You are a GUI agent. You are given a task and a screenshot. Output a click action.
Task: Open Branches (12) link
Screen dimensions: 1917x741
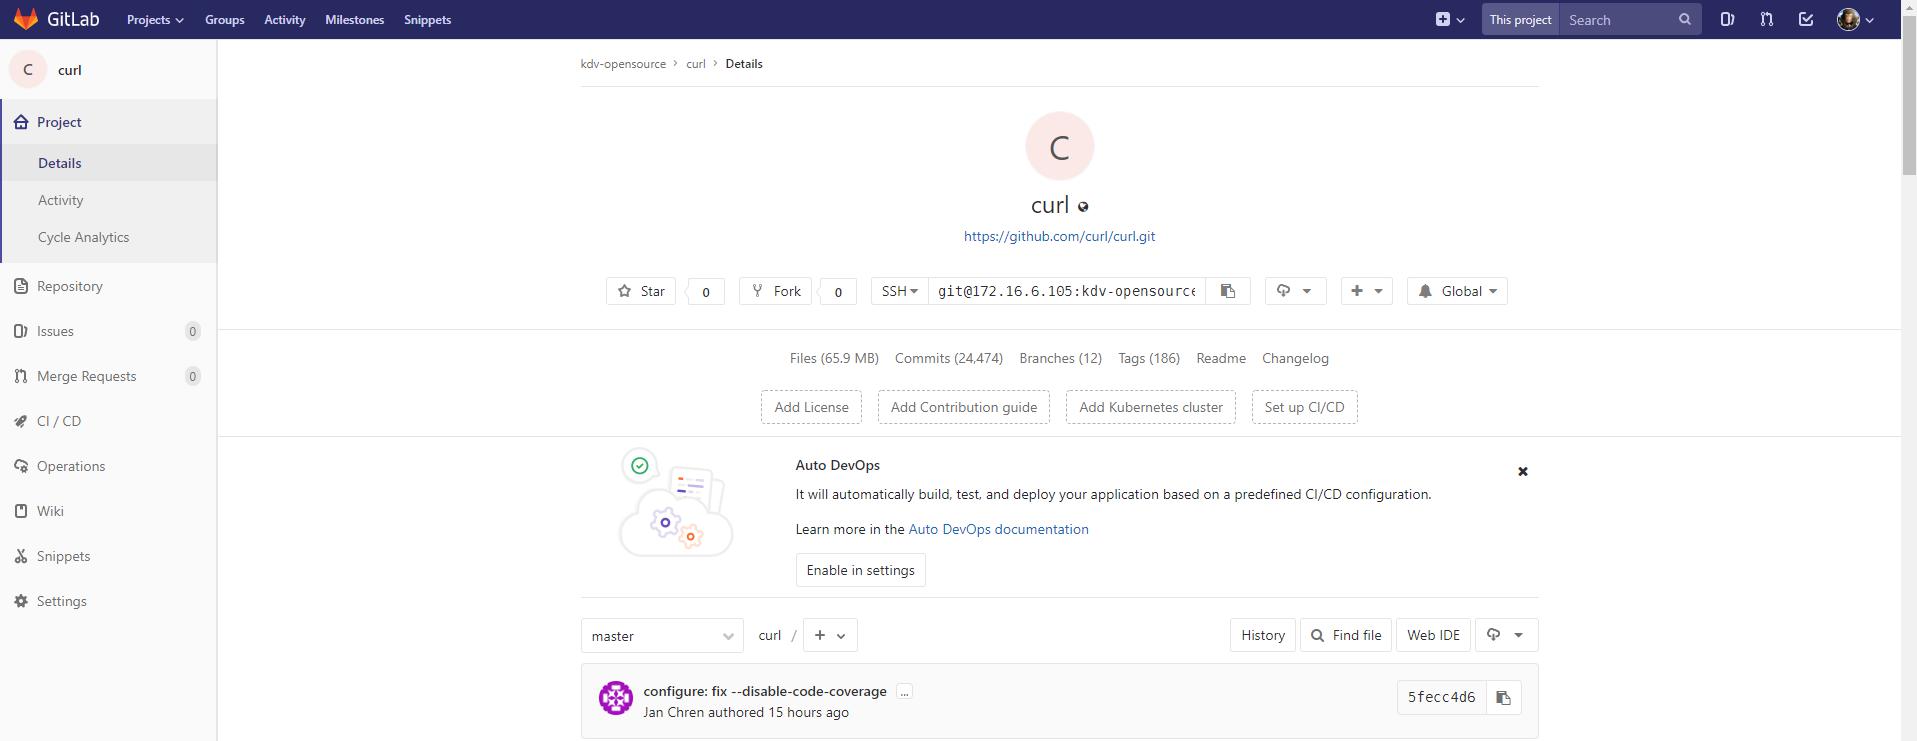click(1060, 358)
